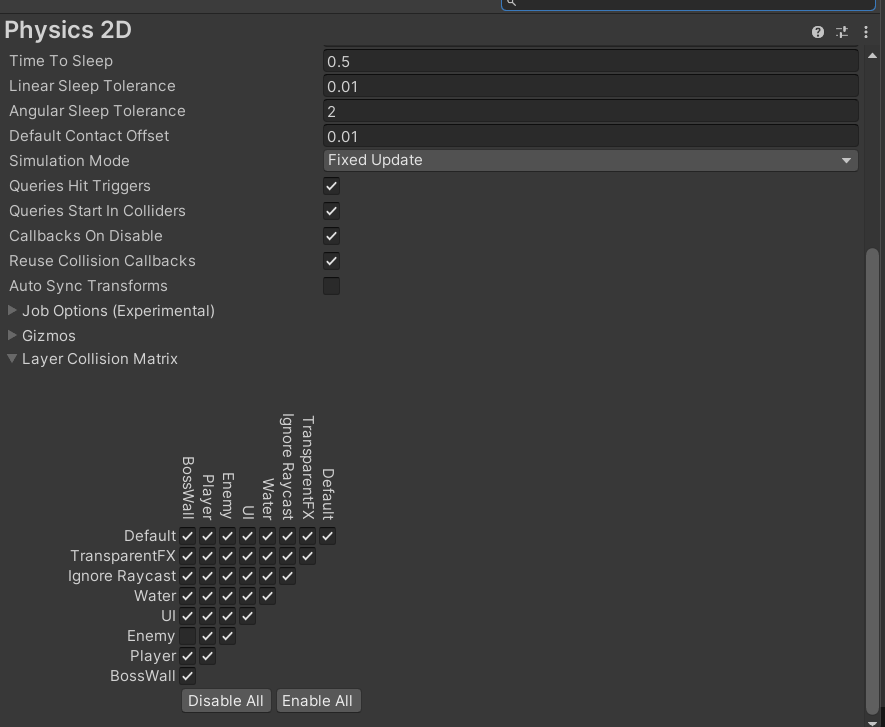The width and height of the screenshot is (885, 727).
Task: Click the Physics 2D title
Action: tap(68, 30)
